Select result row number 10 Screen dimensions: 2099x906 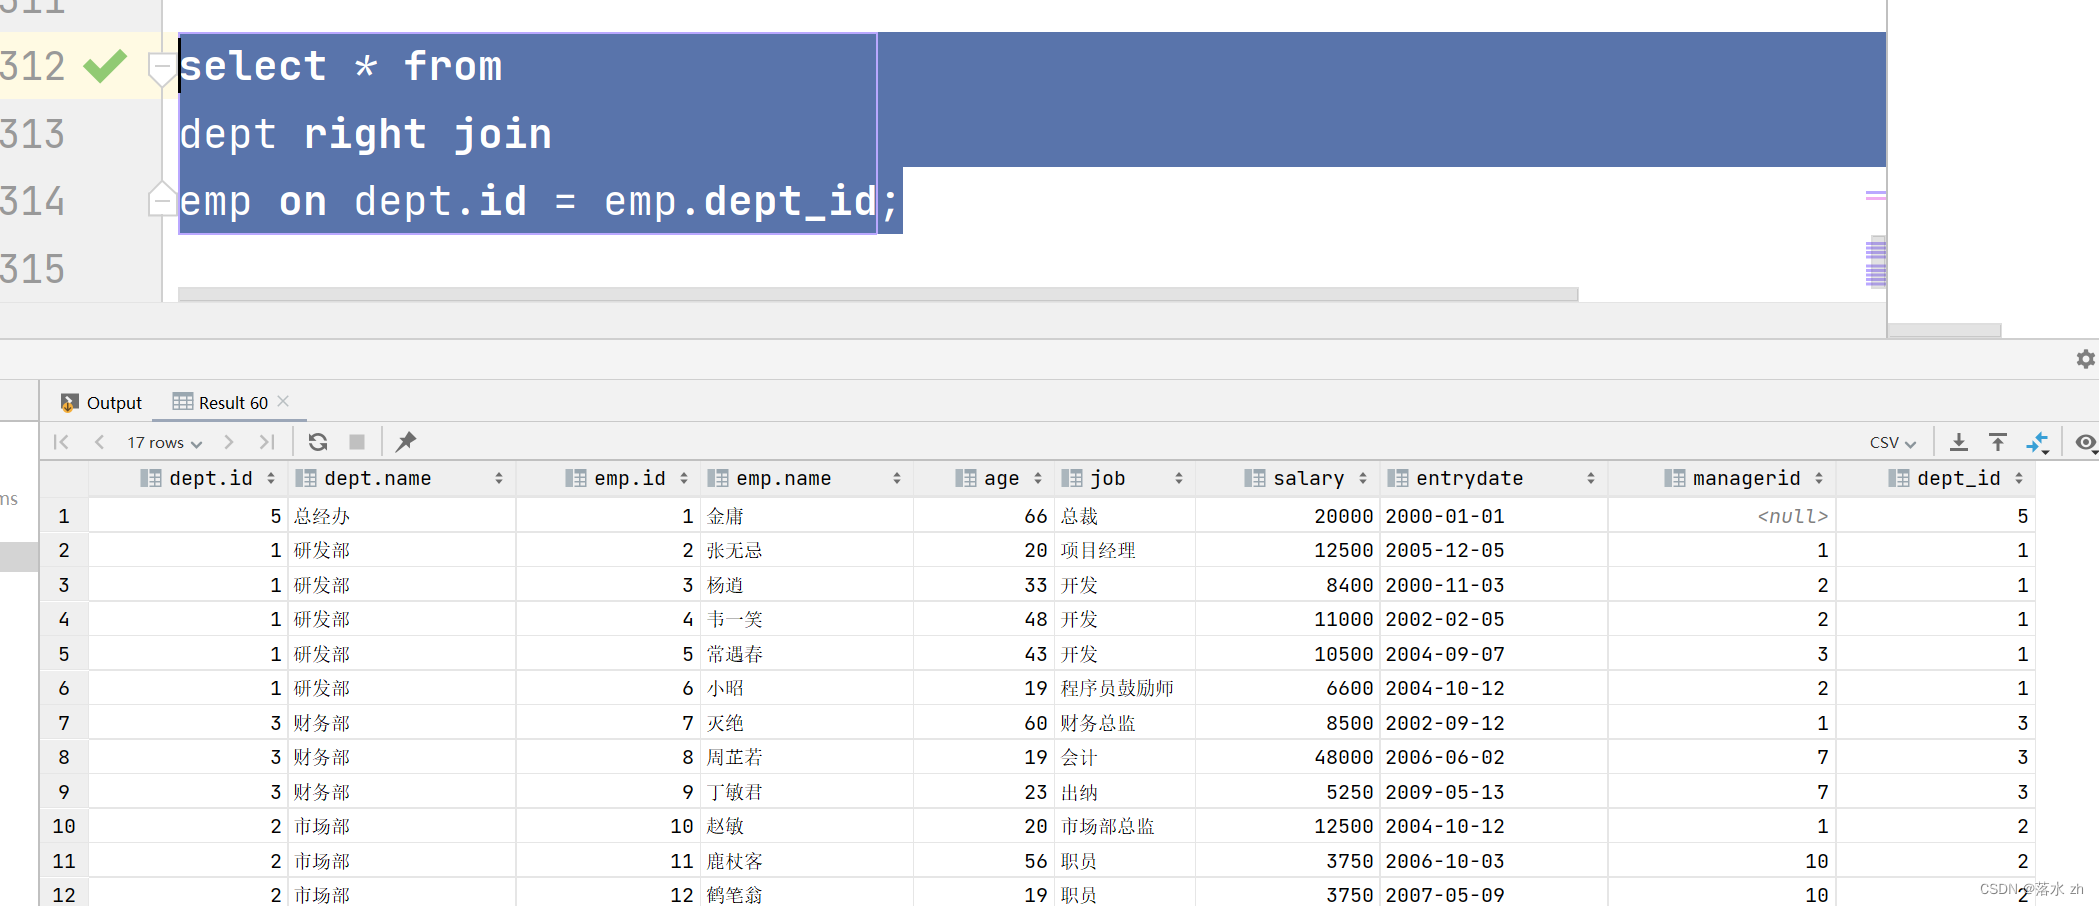pos(64,826)
